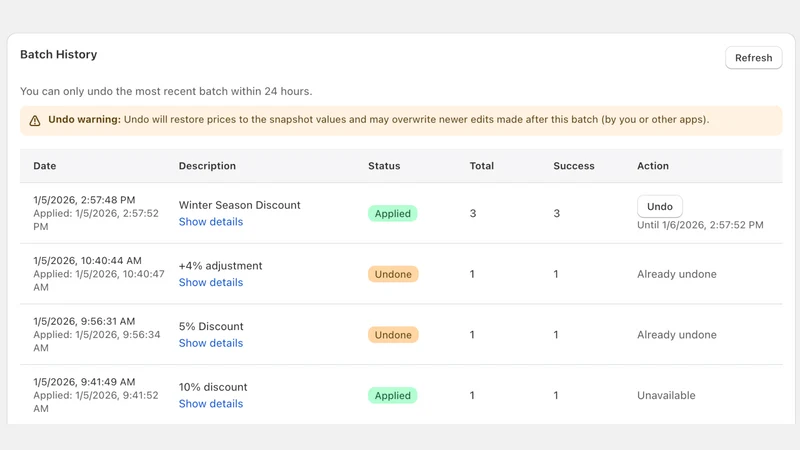
Task: Click Applied badge for 10% discount
Action: [x=392, y=395]
